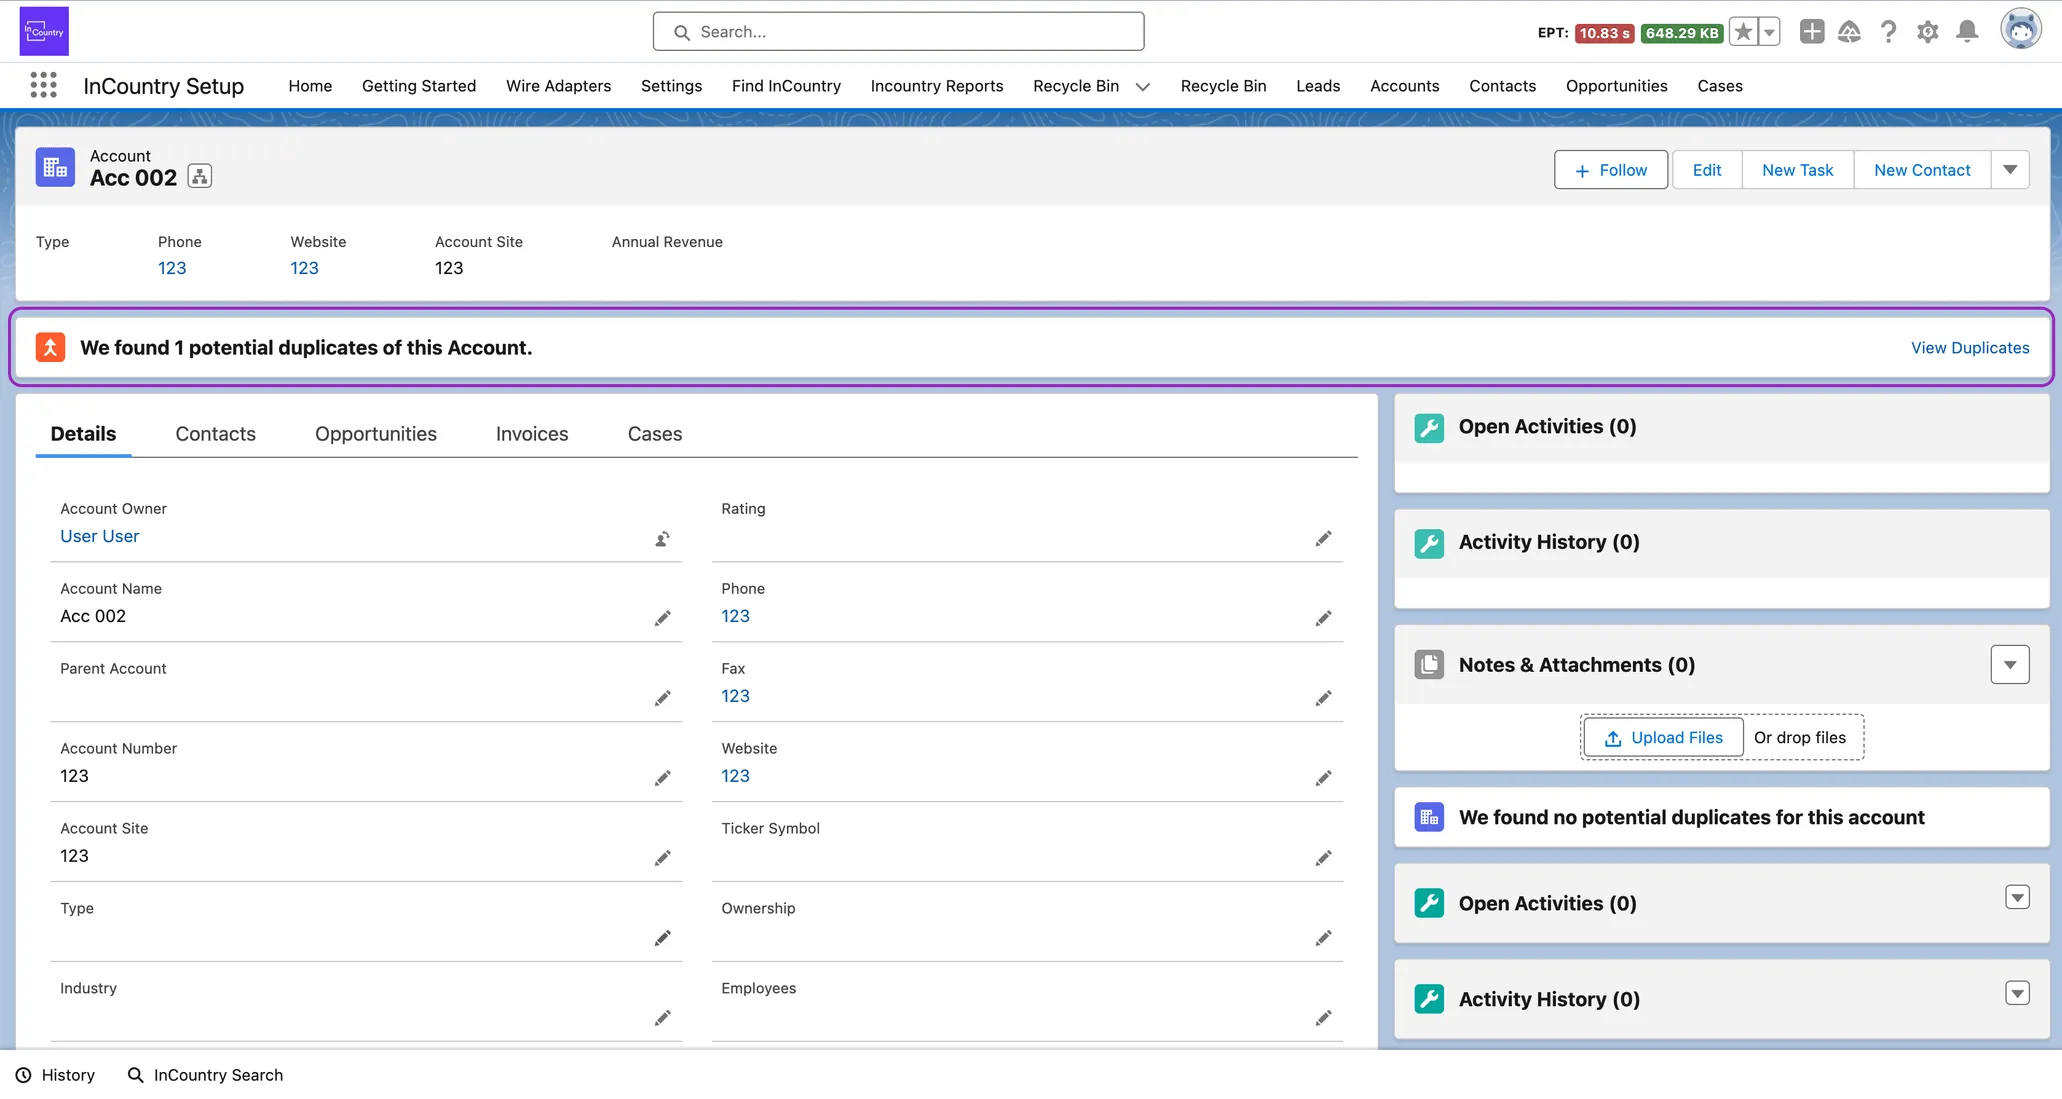
Task: Edit Account Name with the pencil icon
Action: click(x=662, y=619)
